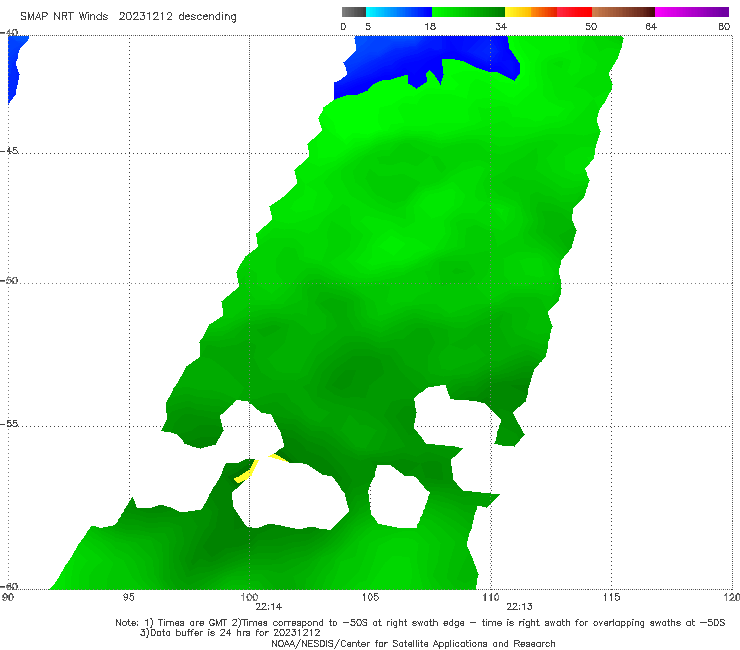740x650 pixels.
Task: Click the gray segment of the color scale
Action: click(353, 12)
